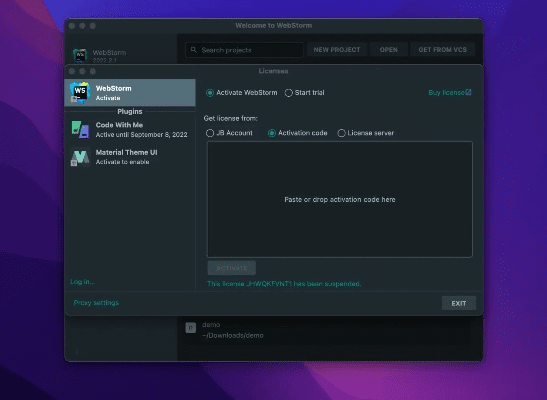Click the EXIT button
The image size is (547, 400).
pyautogui.click(x=459, y=303)
